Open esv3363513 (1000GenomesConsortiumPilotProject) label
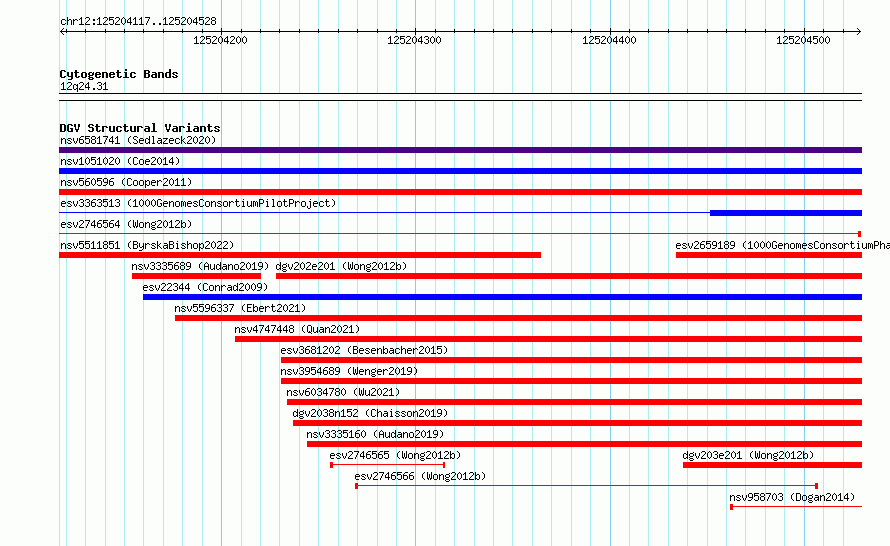The width and height of the screenshot is (890, 546). point(198,203)
